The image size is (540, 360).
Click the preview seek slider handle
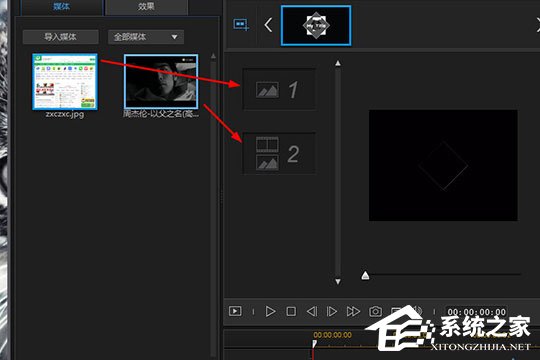pos(365,275)
